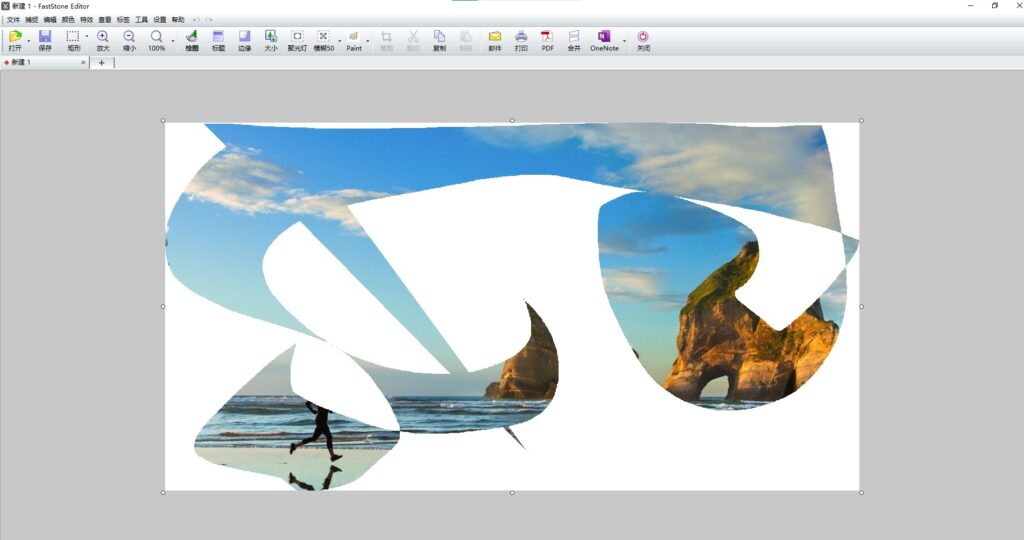Open the 标题 caption tool
The width and height of the screenshot is (1024, 540).
click(218, 40)
